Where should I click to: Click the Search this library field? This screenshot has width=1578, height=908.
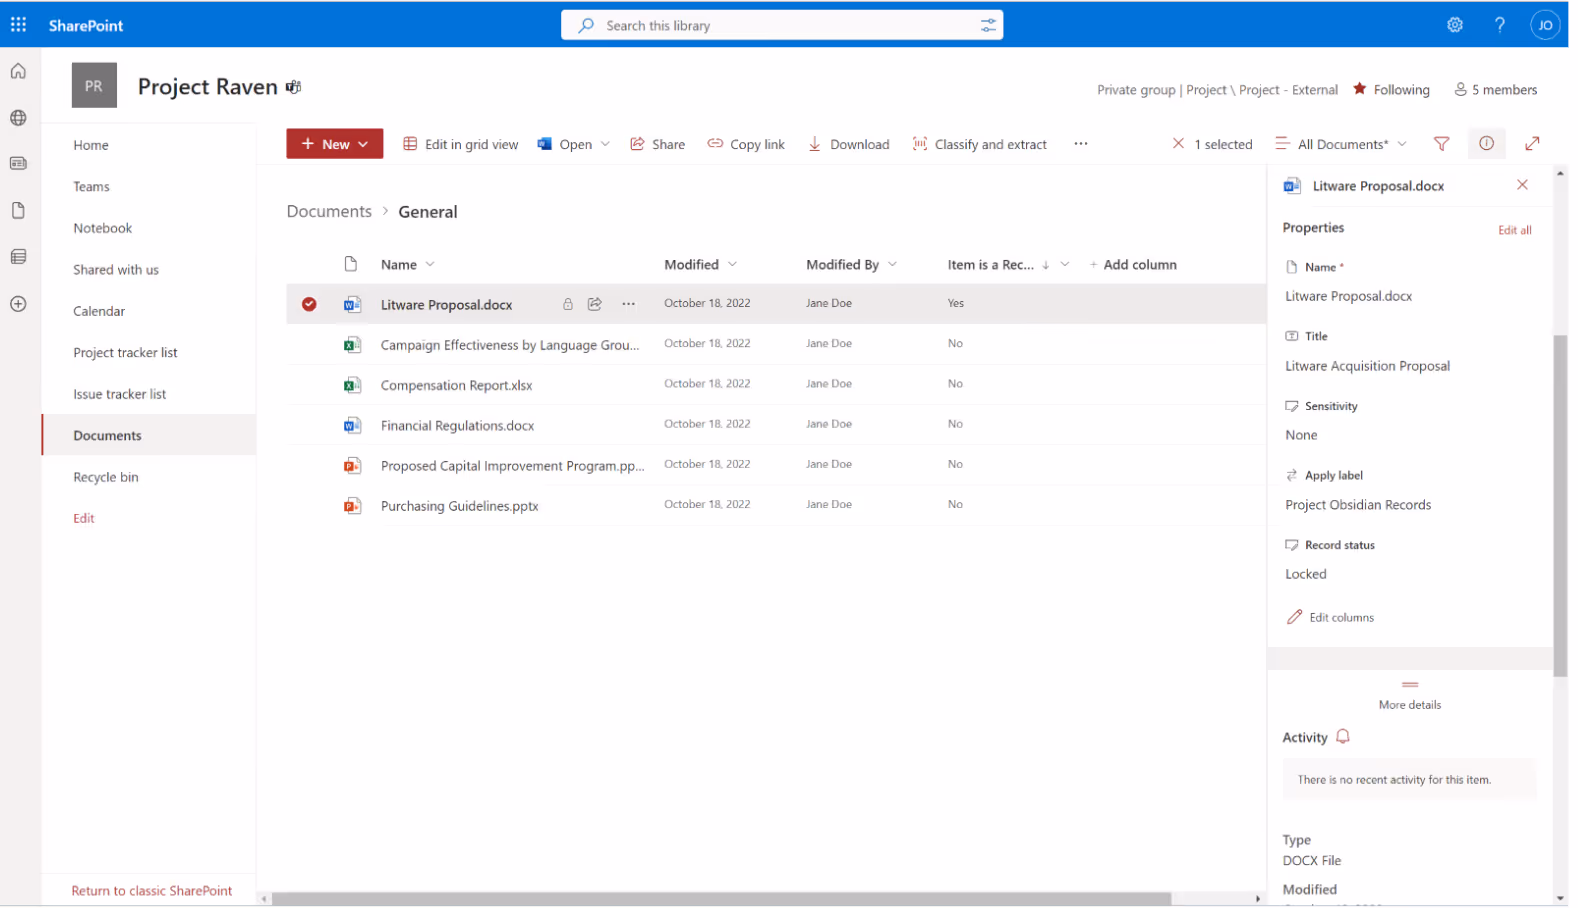click(782, 26)
